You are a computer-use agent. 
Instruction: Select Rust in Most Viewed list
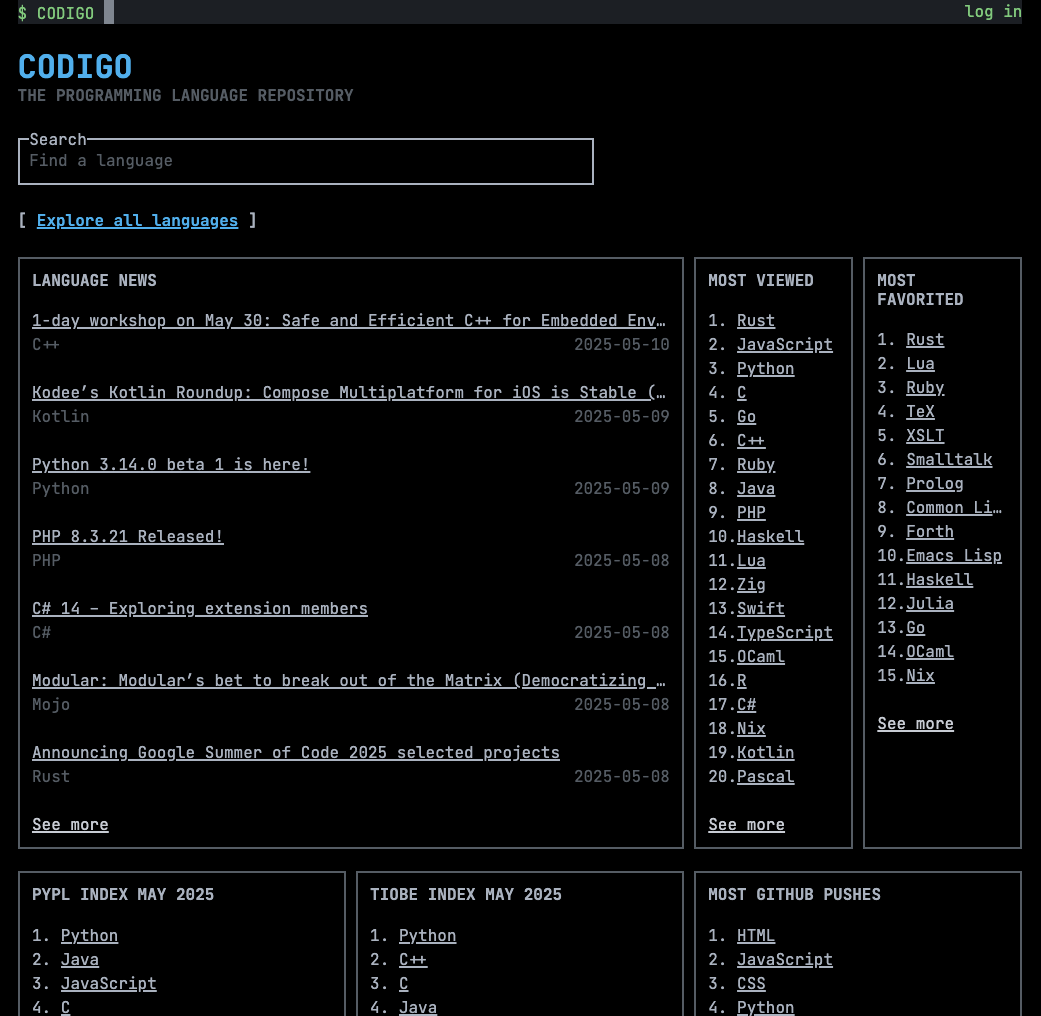point(755,320)
